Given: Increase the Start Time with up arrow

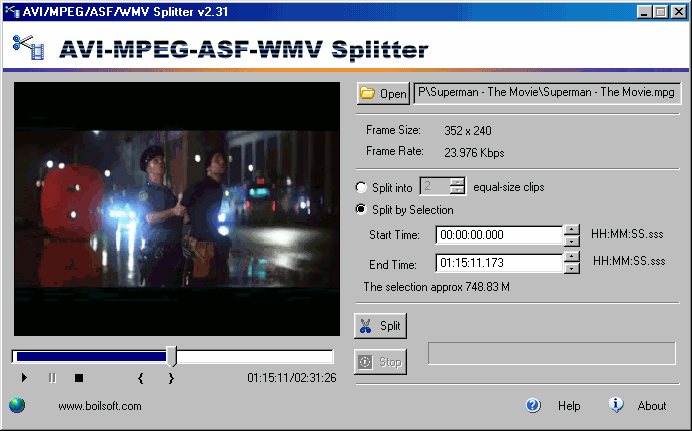Looking at the screenshot, I should tap(571, 230).
